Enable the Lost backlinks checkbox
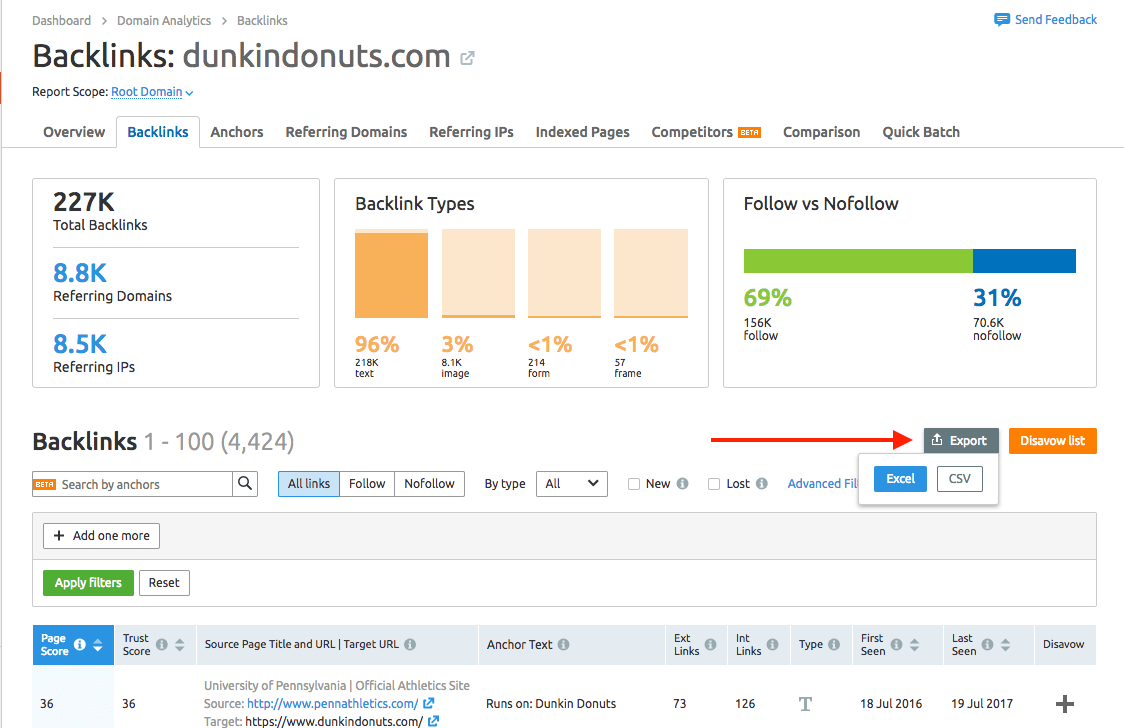1124x728 pixels. (714, 484)
